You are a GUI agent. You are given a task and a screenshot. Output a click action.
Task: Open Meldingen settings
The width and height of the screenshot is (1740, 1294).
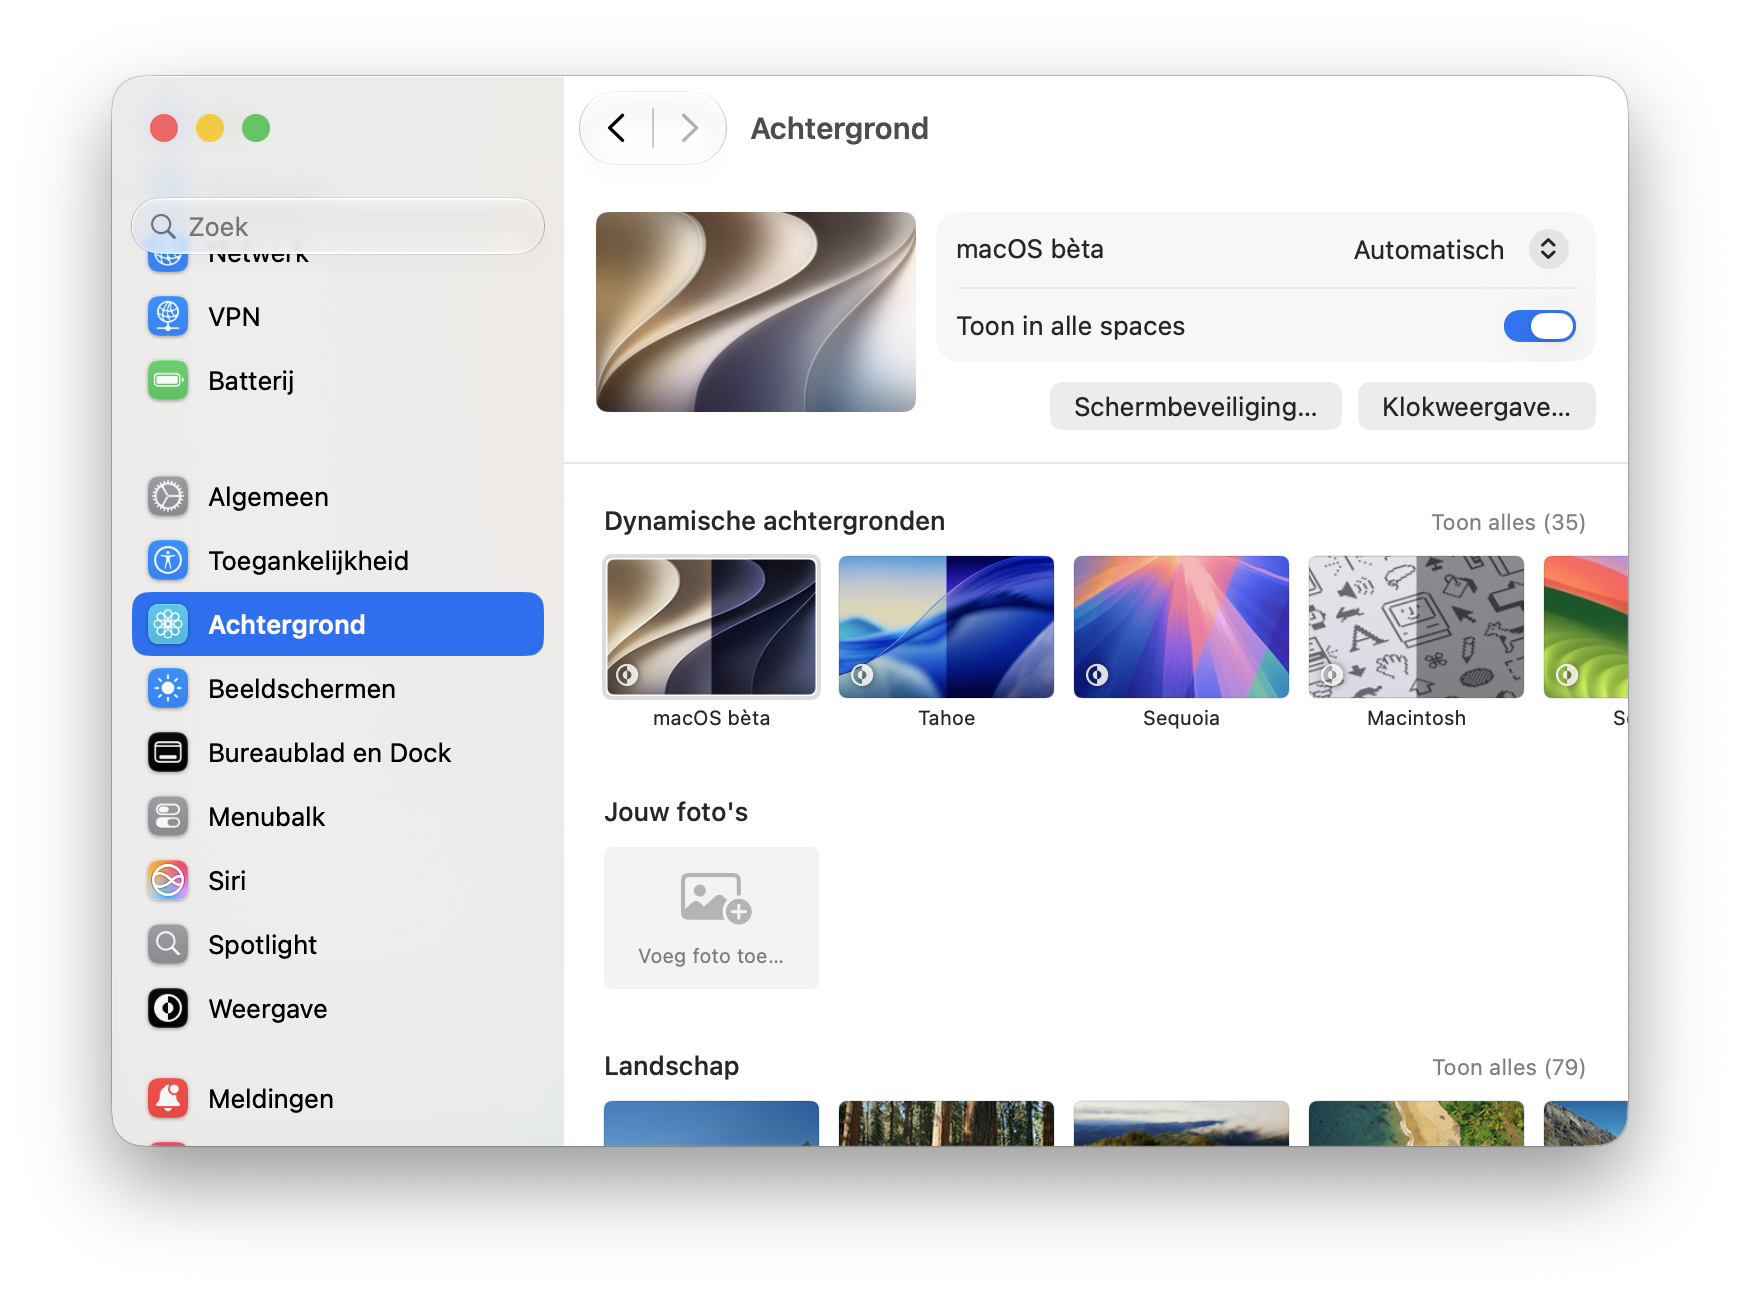coord(338,1099)
